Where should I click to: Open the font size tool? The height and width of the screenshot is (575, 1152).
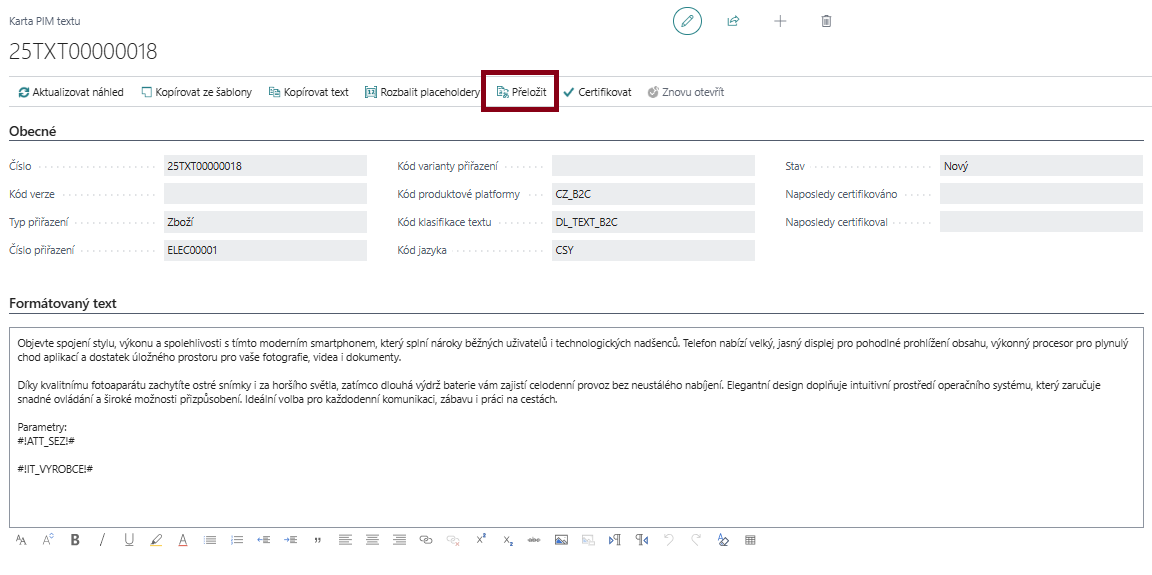click(21, 540)
